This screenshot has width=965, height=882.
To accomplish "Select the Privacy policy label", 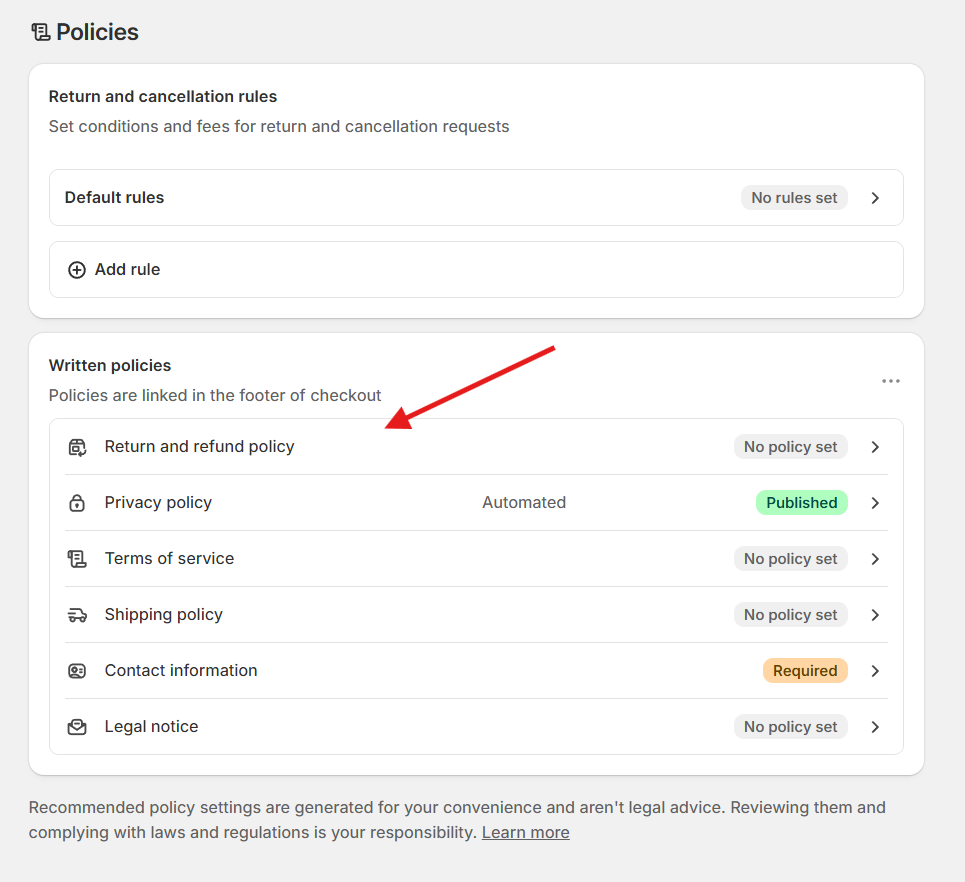I will pyautogui.click(x=158, y=502).
